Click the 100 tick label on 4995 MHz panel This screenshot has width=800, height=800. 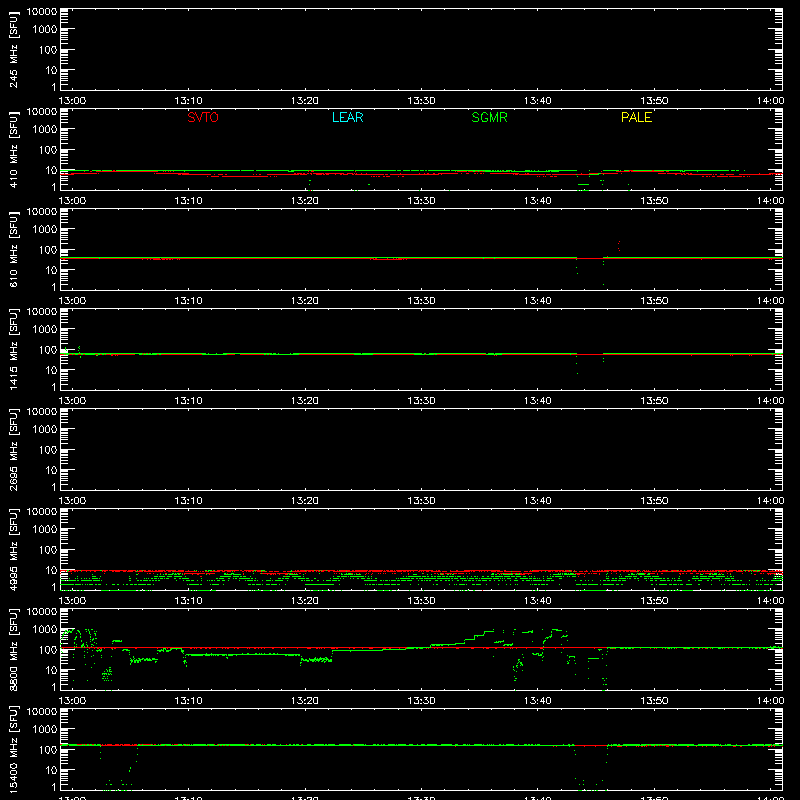click(48, 549)
